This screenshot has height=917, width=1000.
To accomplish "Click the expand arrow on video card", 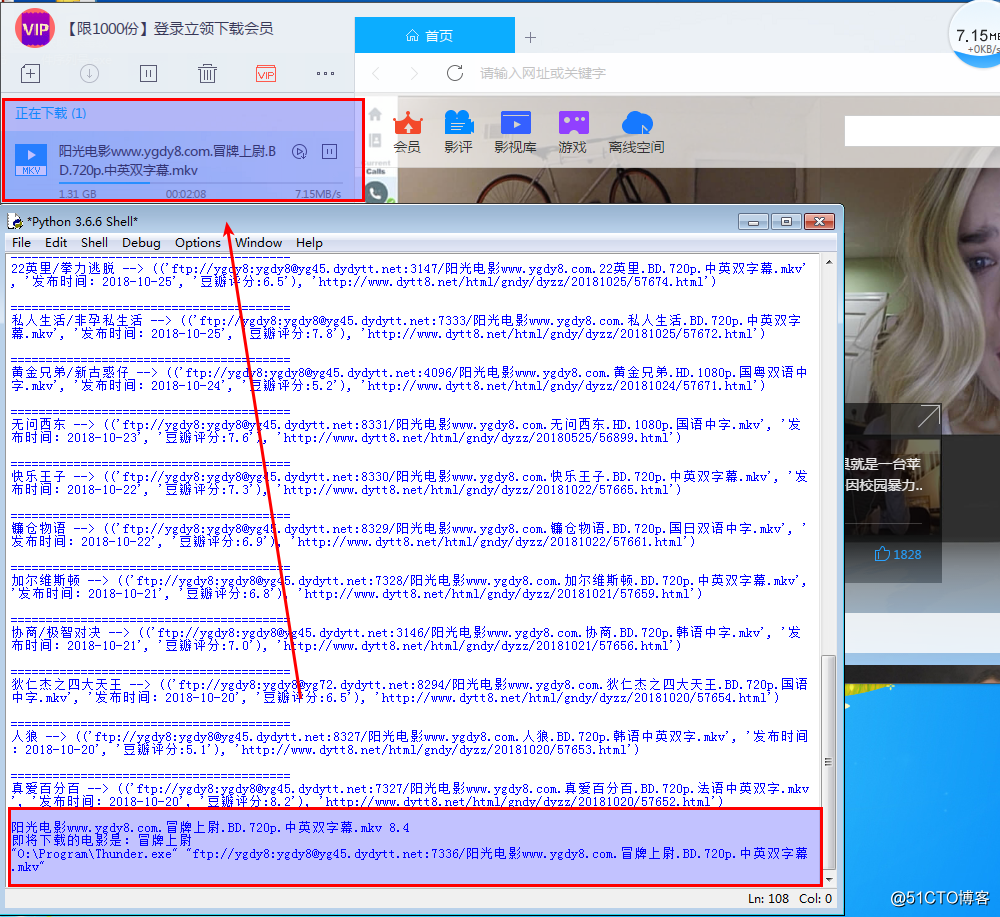I will (x=929, y=416).
